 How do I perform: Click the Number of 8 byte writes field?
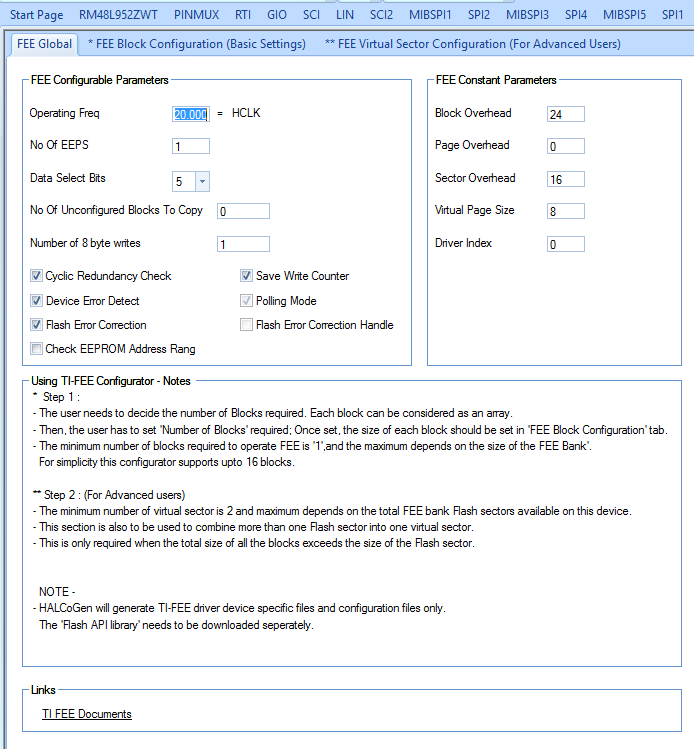point(243,244)
